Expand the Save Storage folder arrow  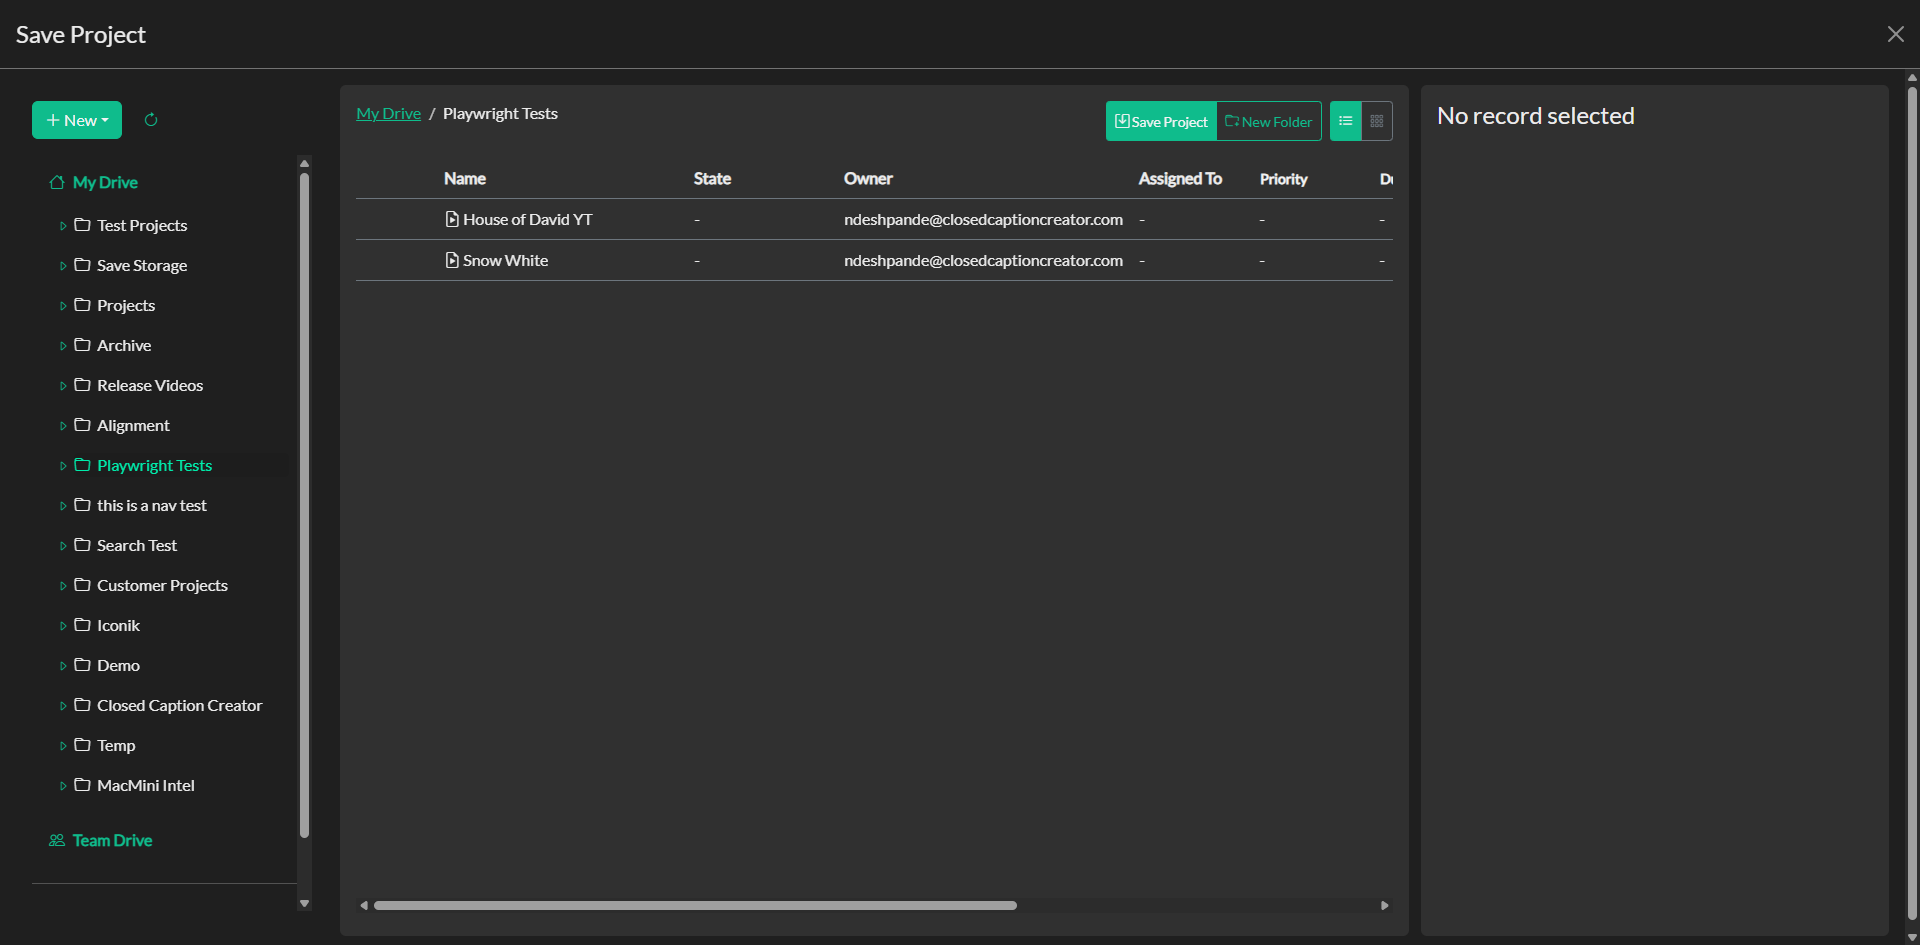pyautogui.click(x=63, y=266)
